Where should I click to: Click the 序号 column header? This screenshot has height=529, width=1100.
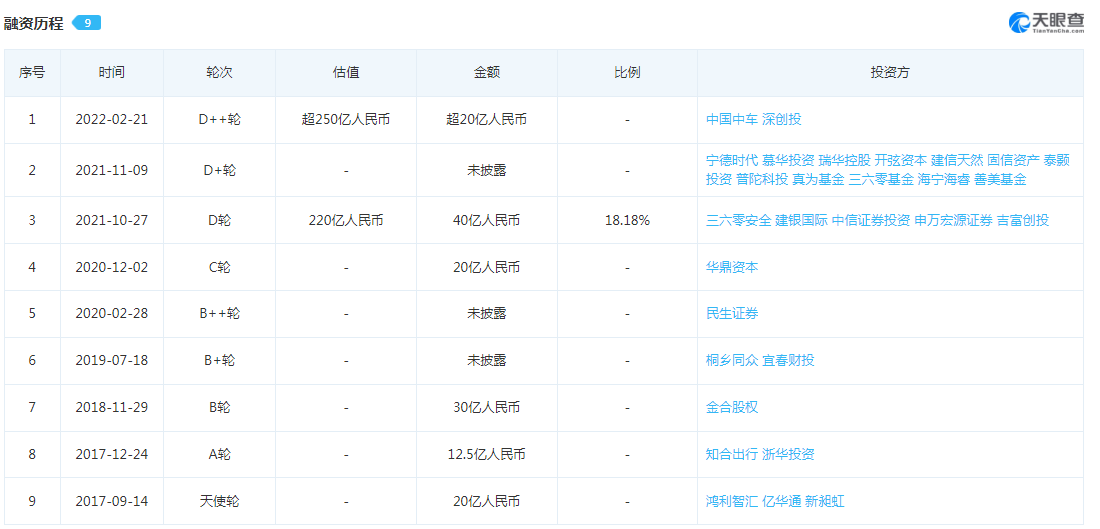pyautogui.click(x=32, y=72)
